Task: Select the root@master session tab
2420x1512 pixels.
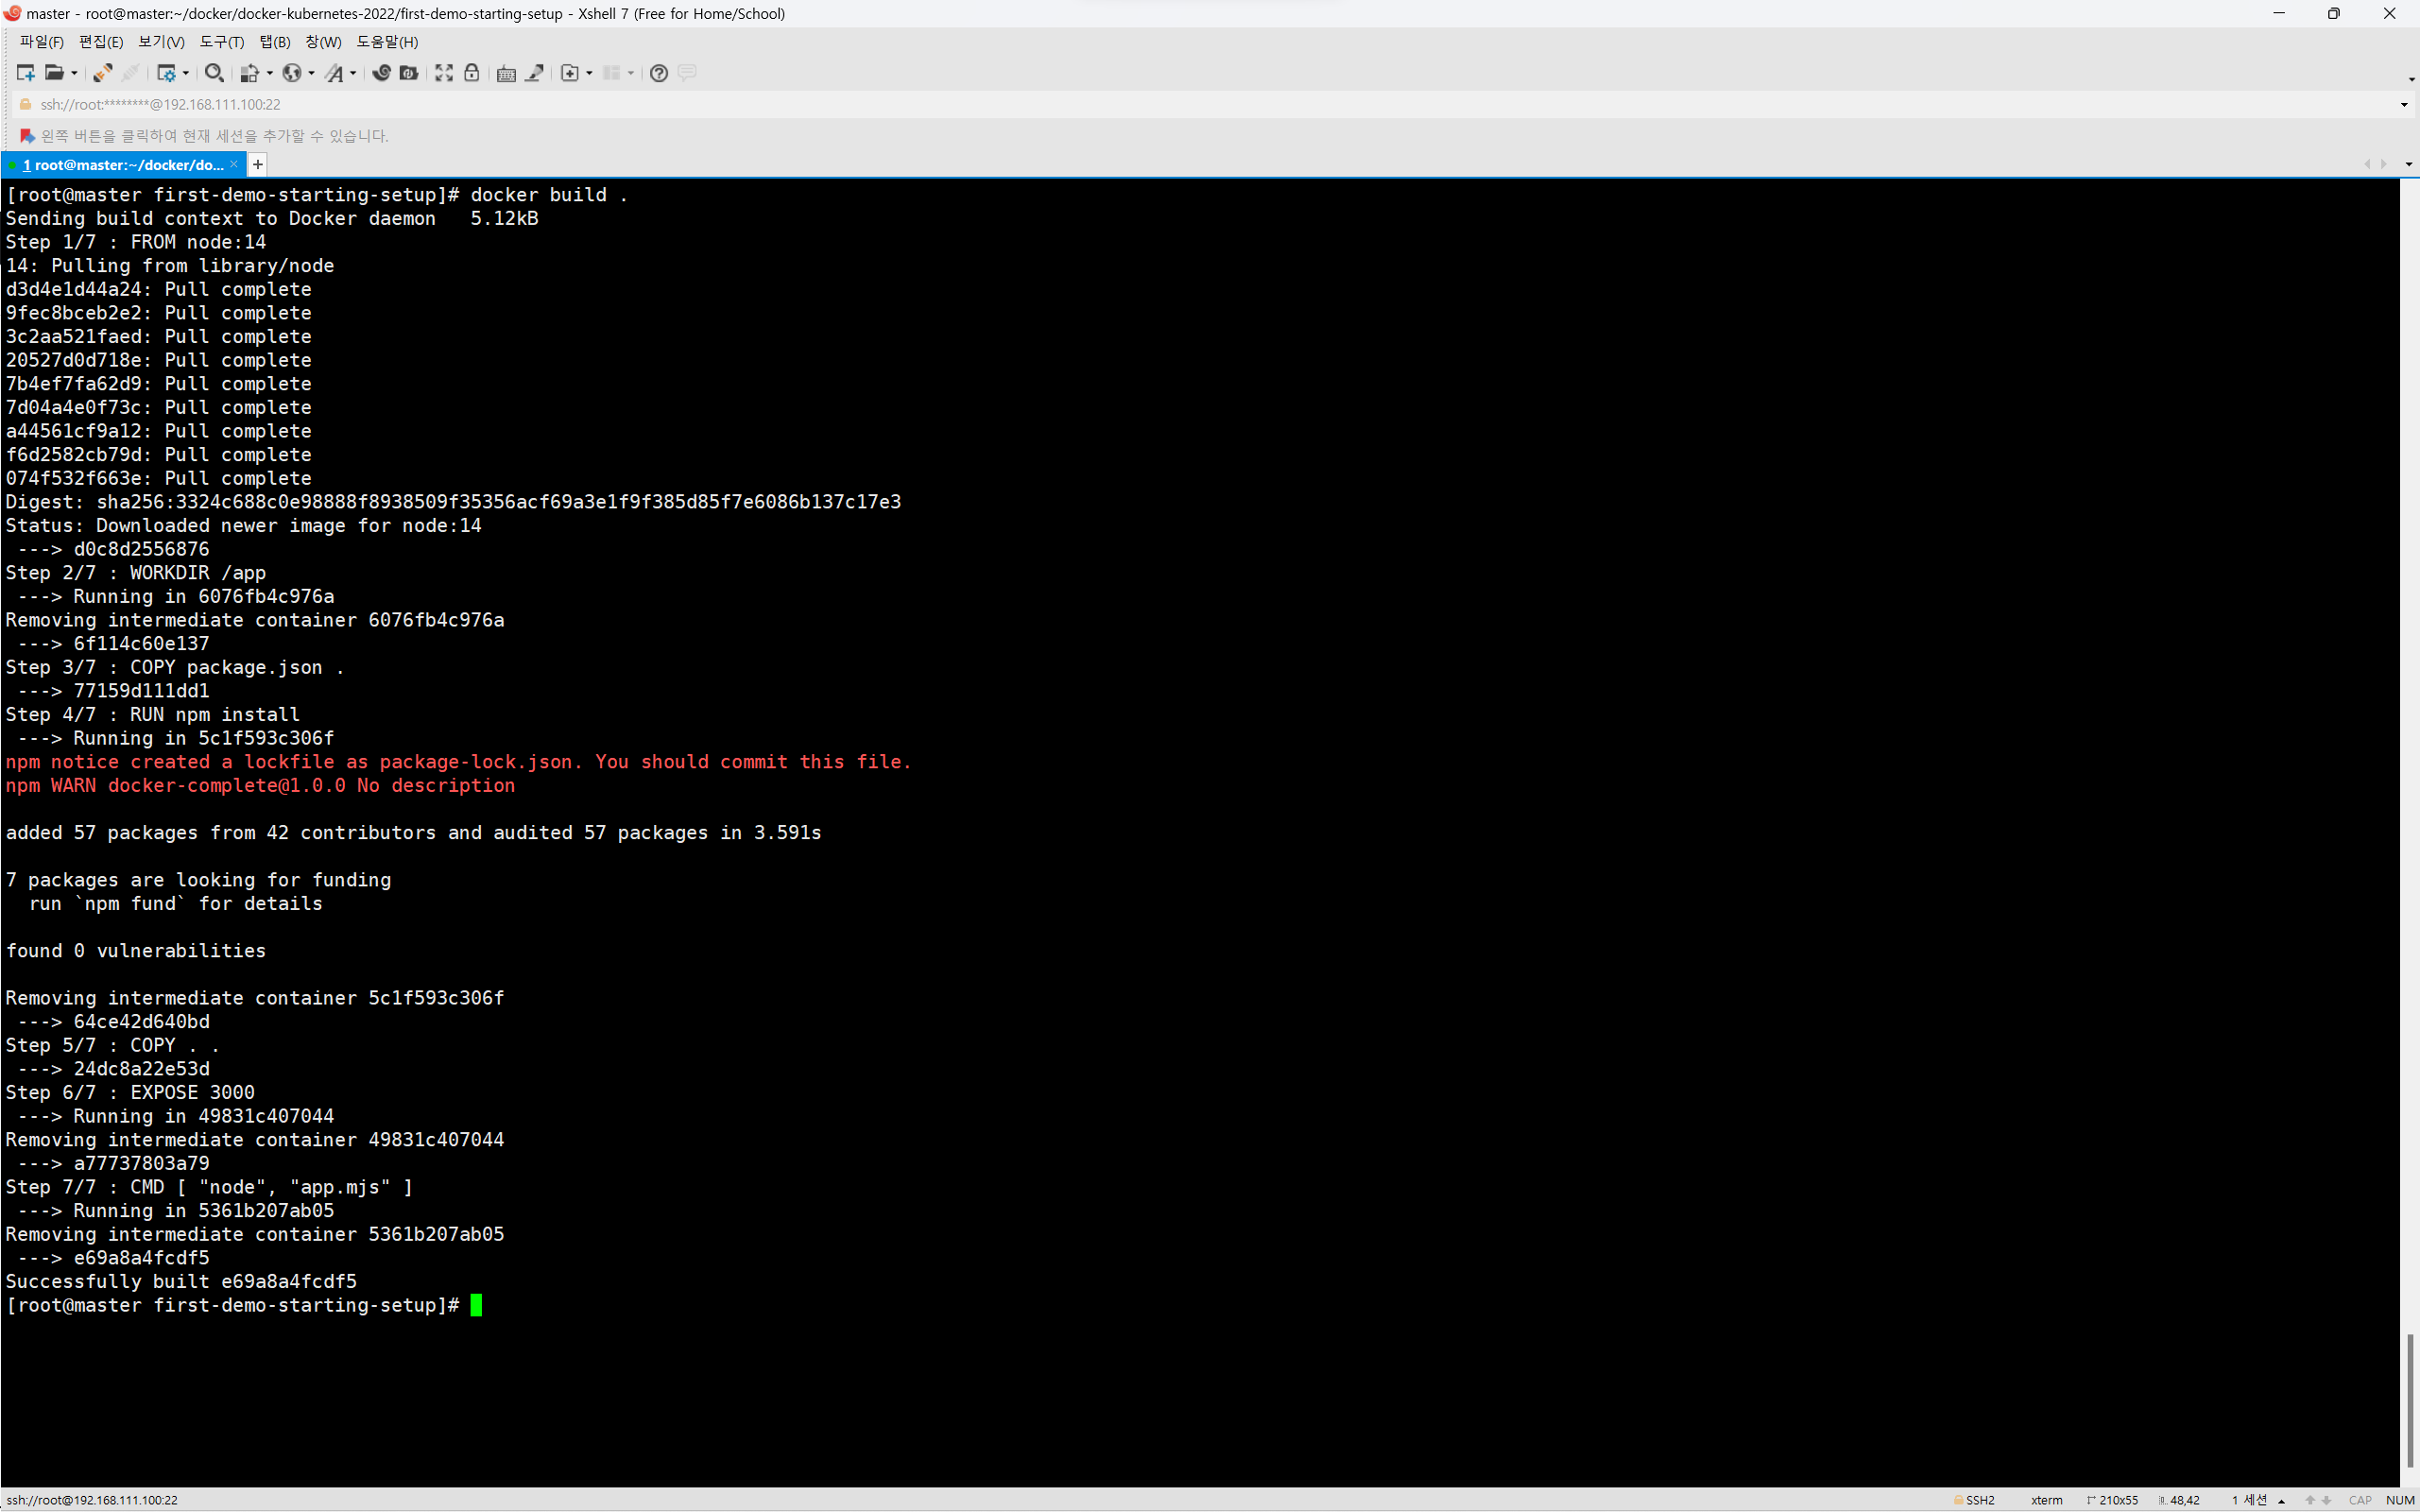Action: 122,165
